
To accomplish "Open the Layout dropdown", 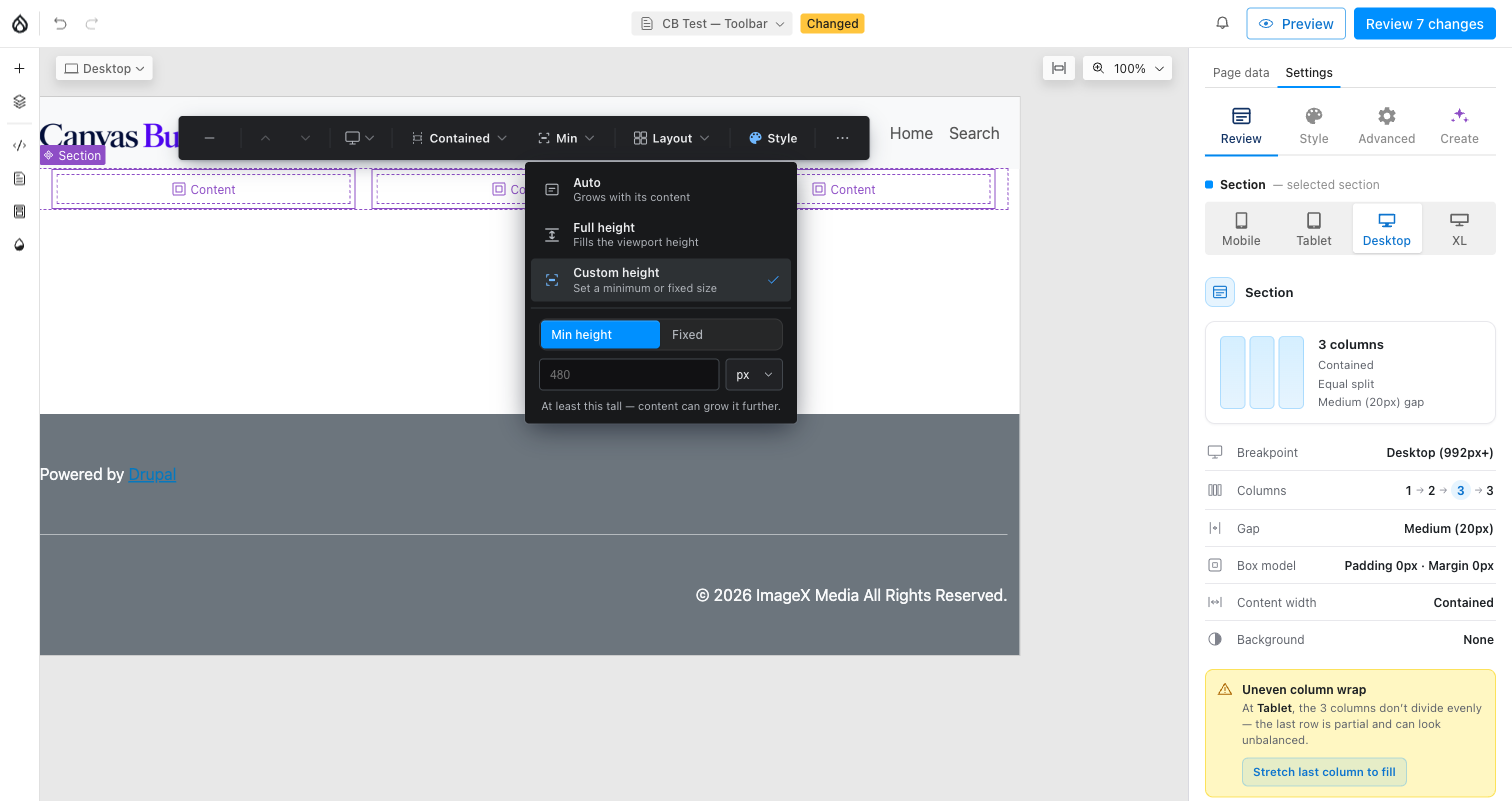I will pyautogui.click(x=672, y=138).
